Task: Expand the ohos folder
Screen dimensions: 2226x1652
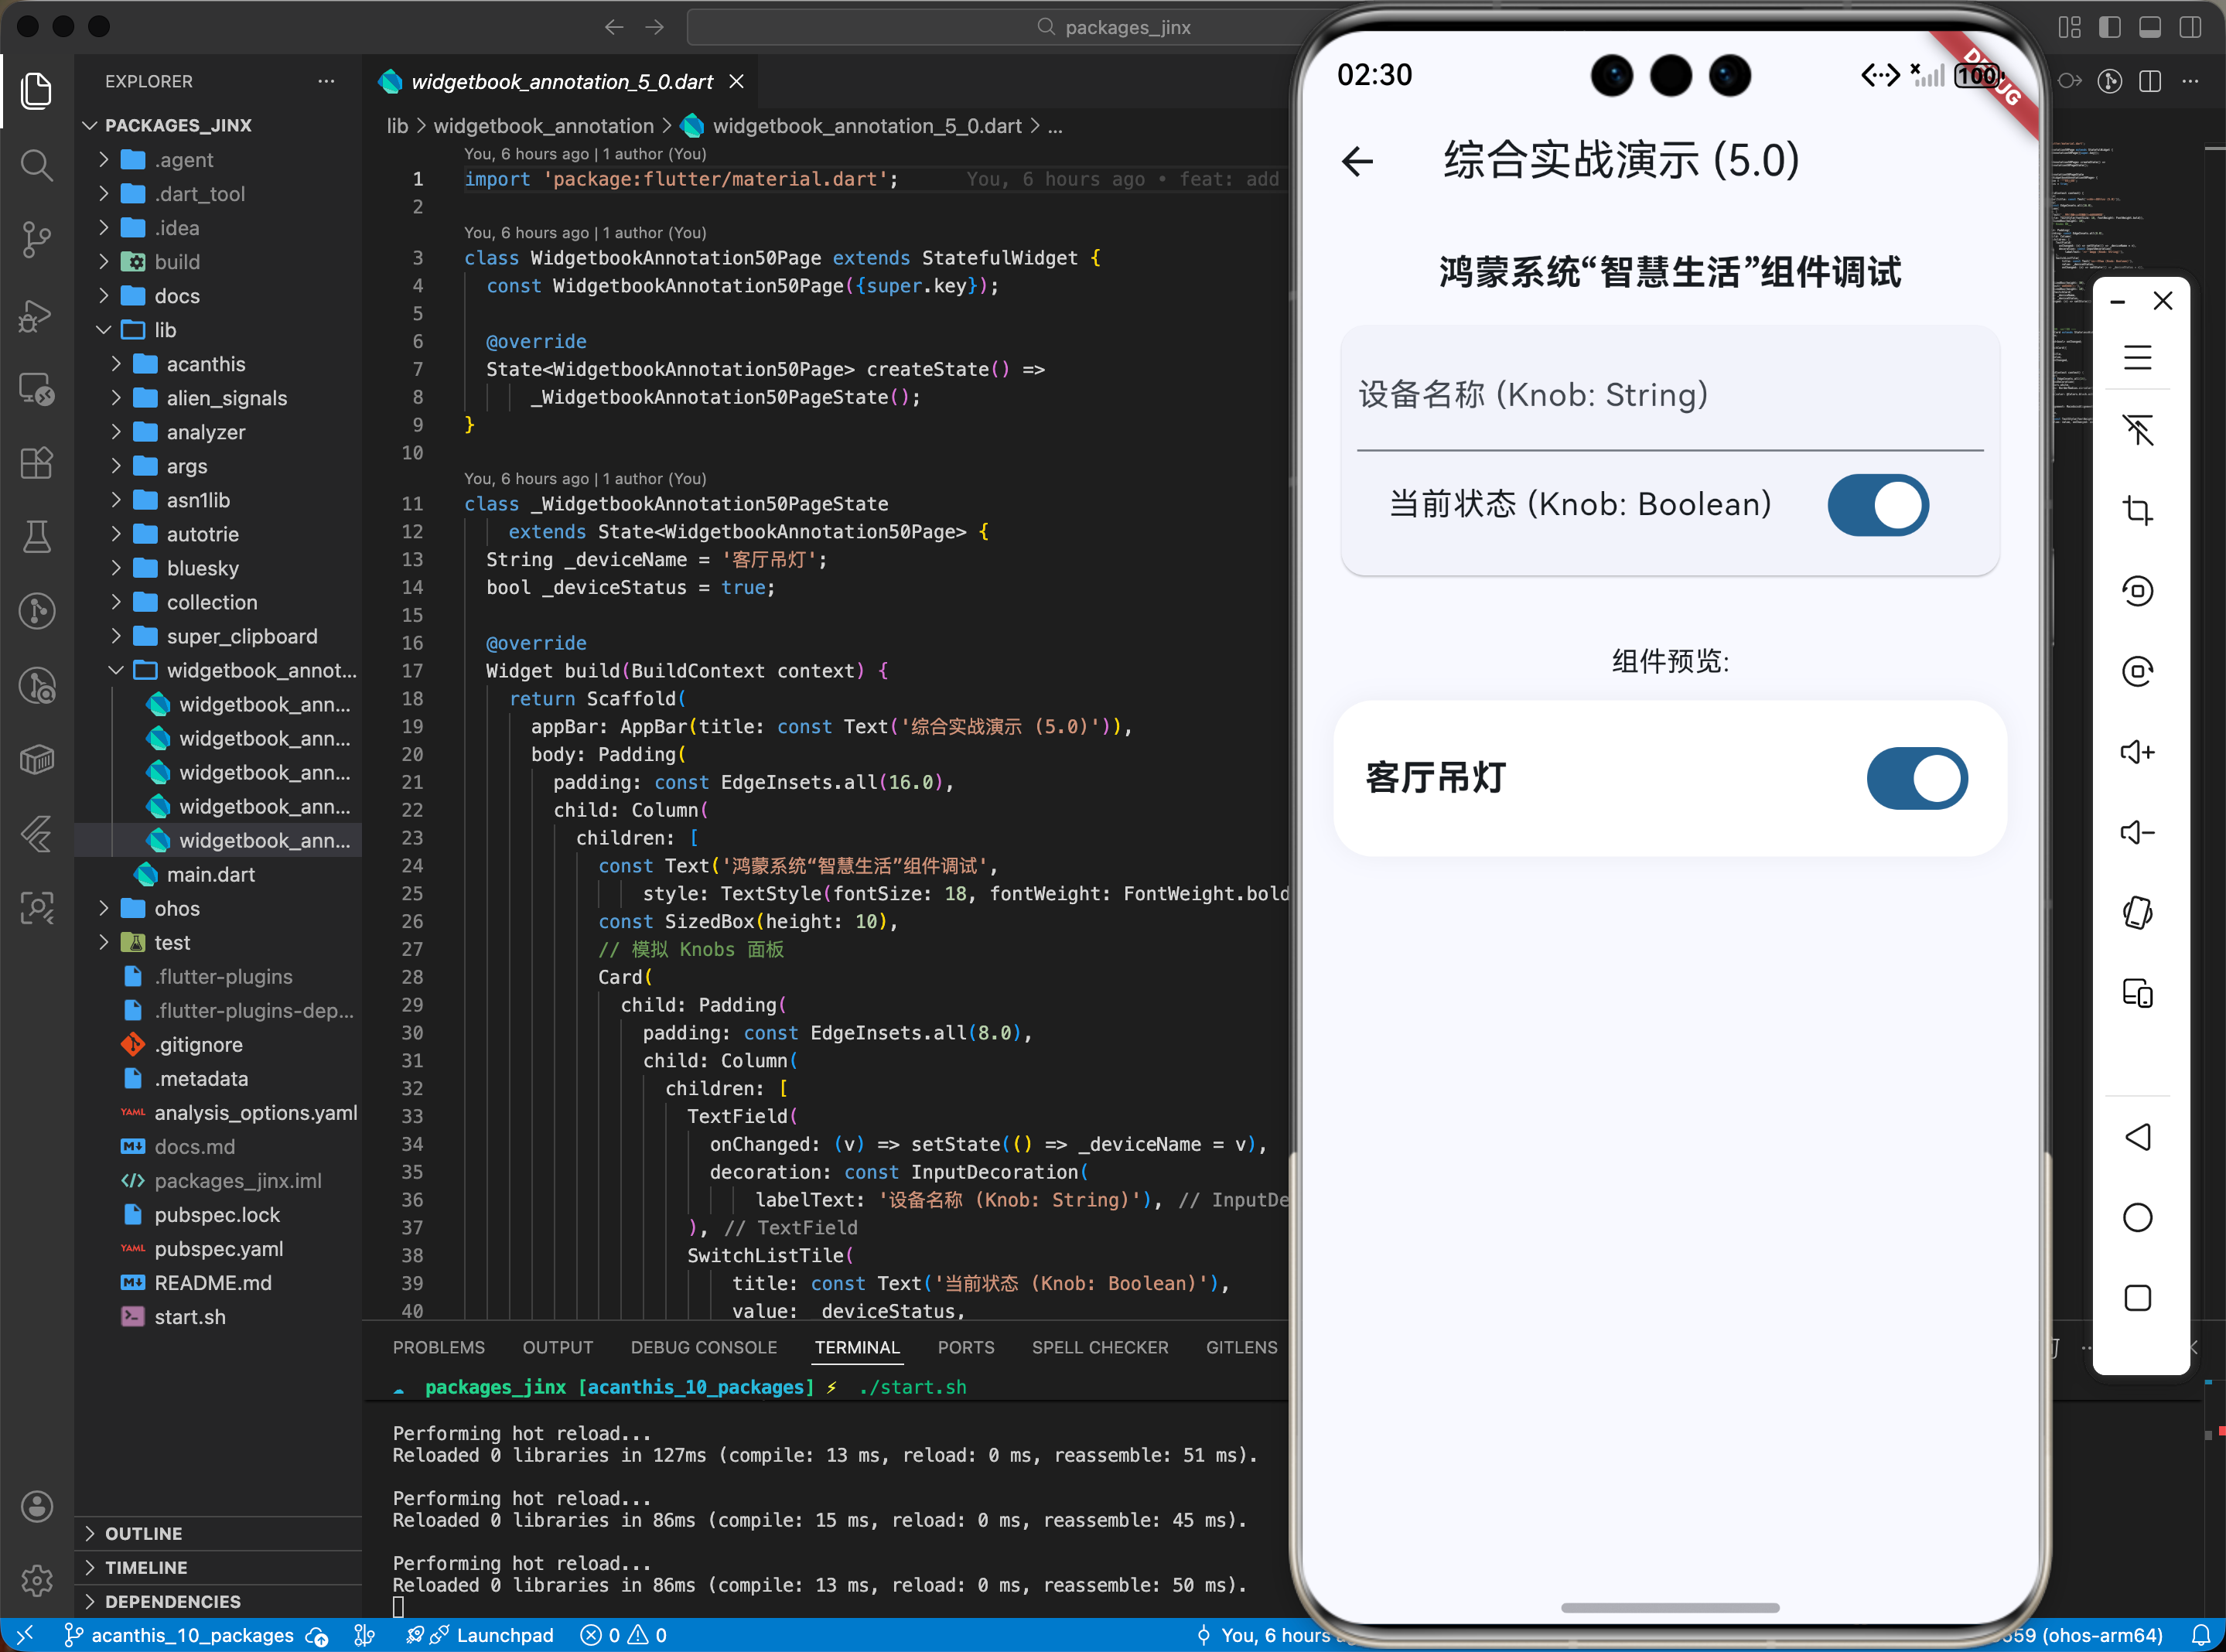Action: tap(177, 908)
